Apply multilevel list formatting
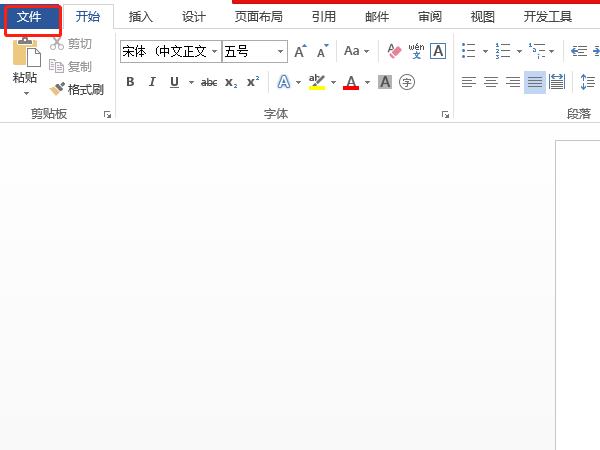 (x=537, y=51)
